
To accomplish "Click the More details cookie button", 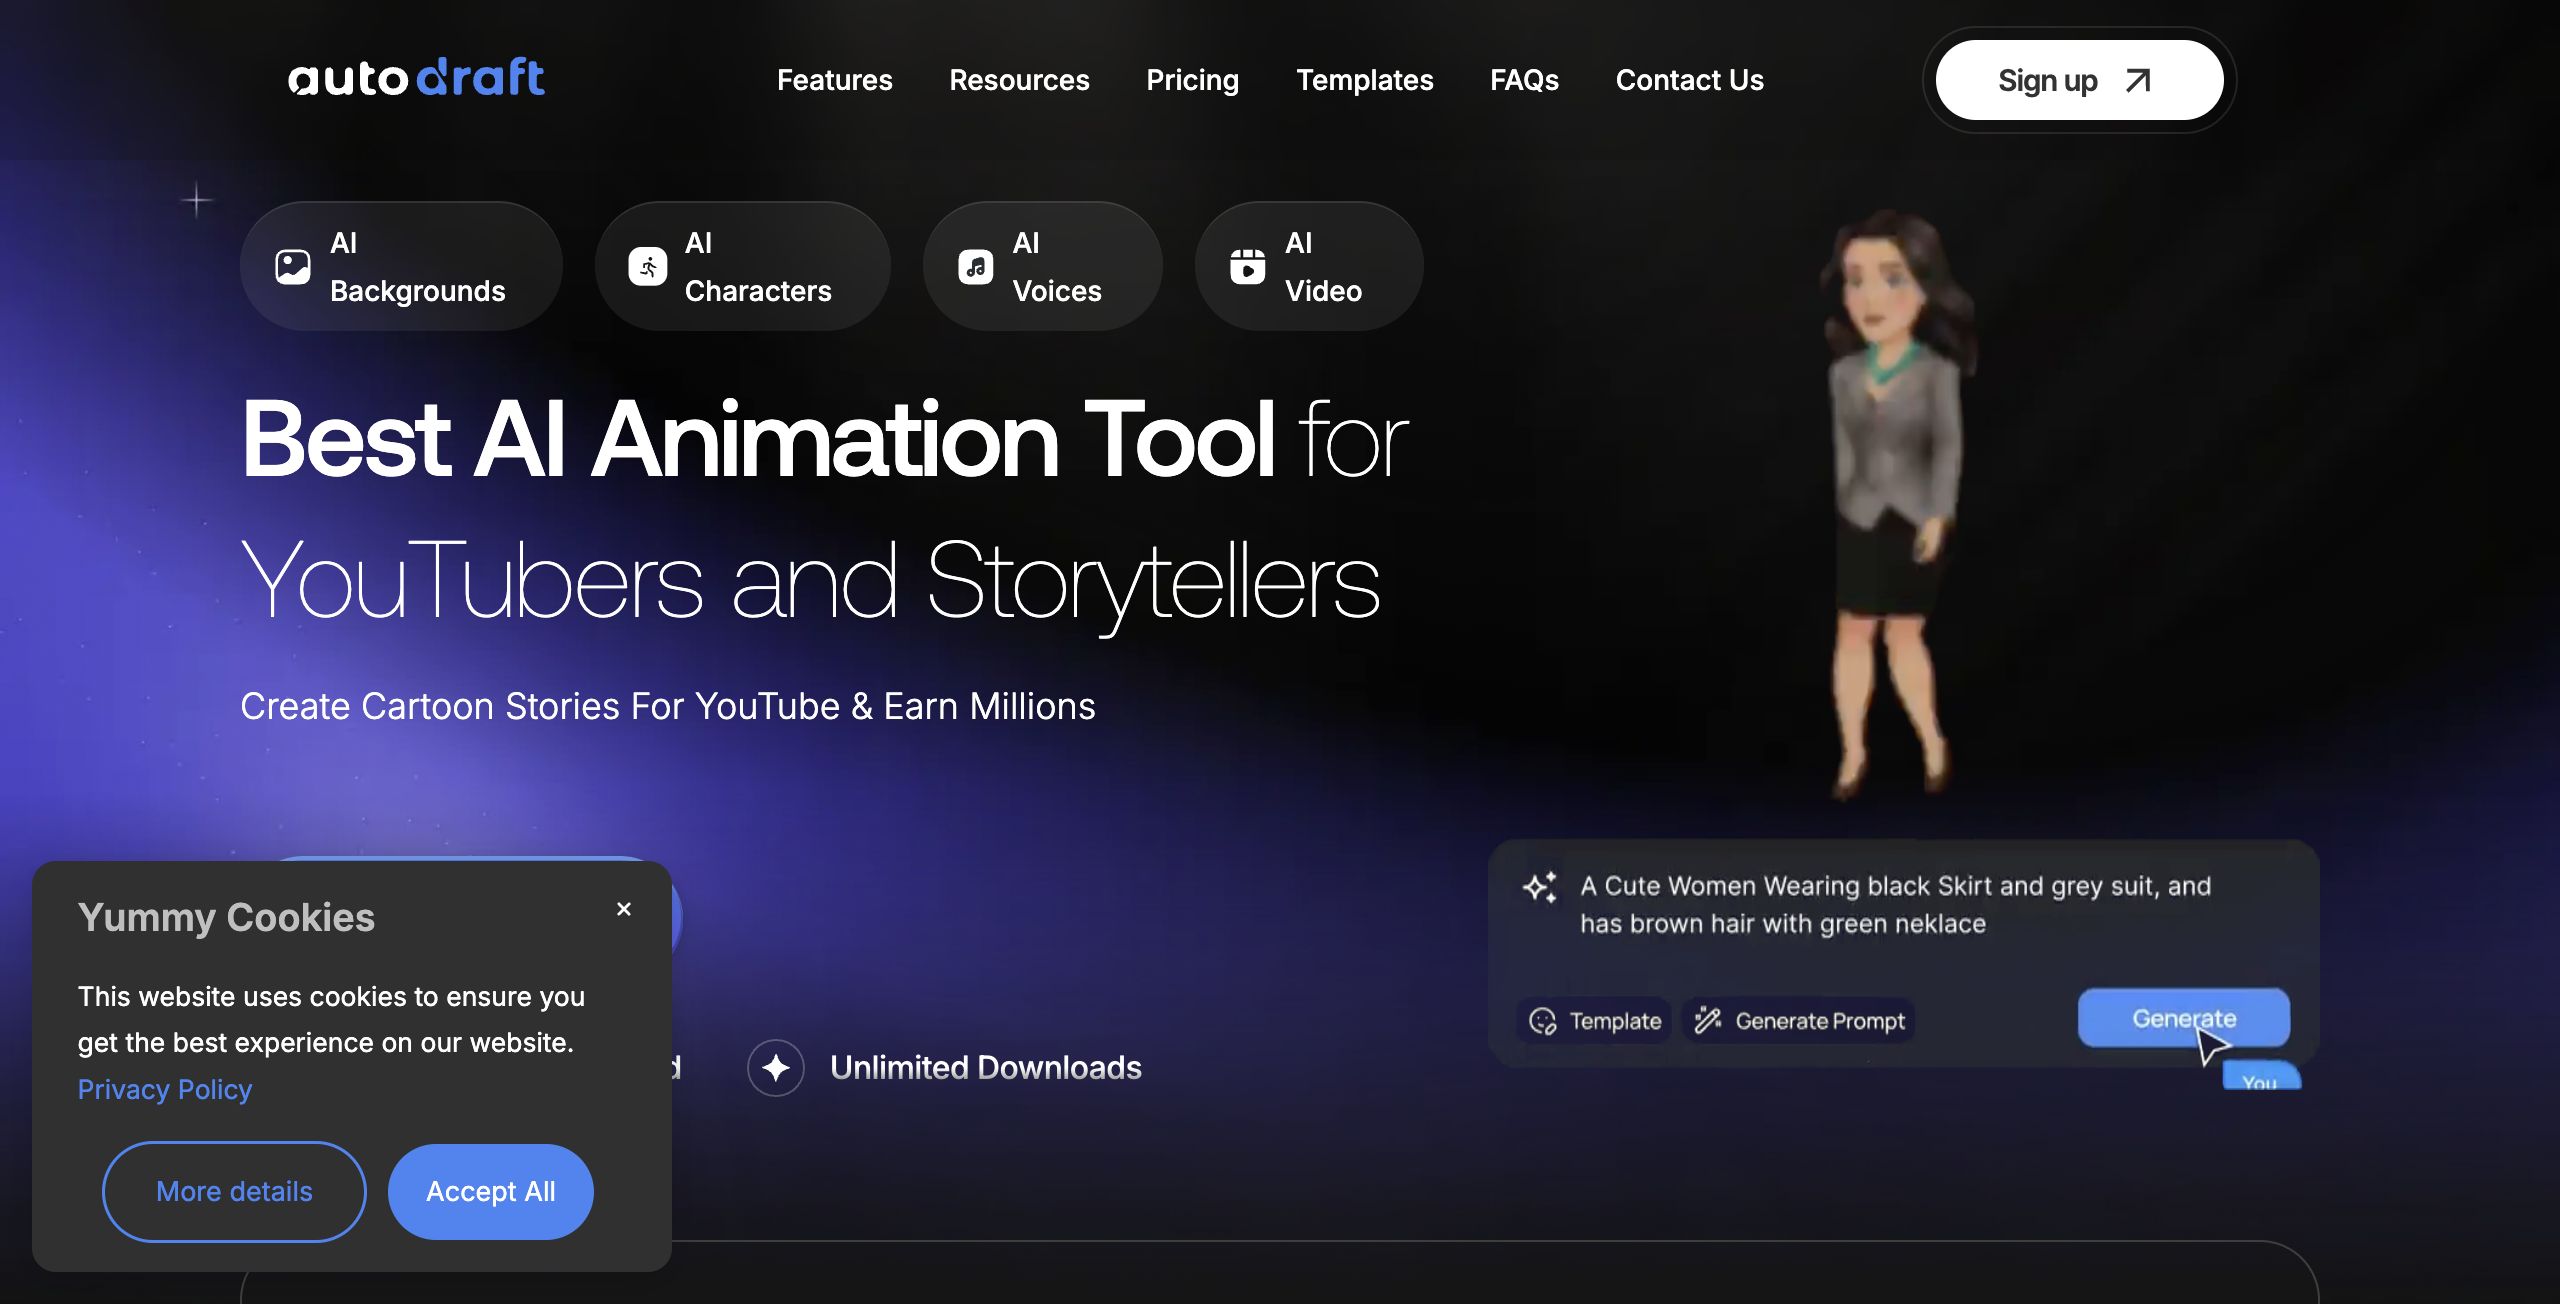I will click(x=234, y=1192).
